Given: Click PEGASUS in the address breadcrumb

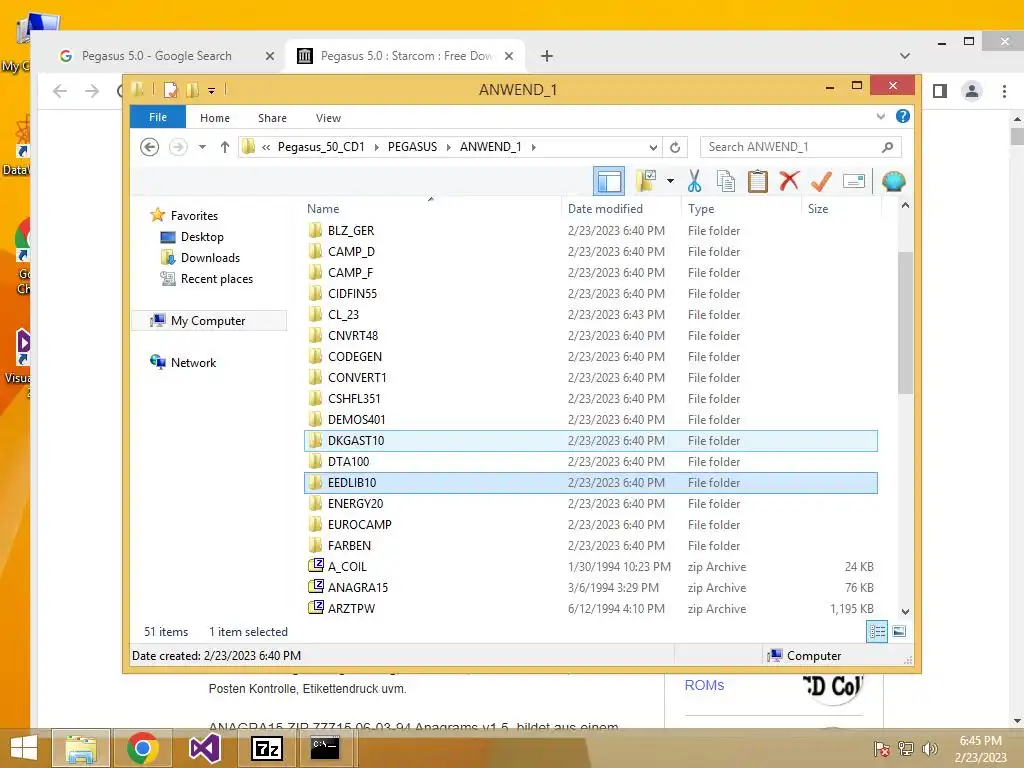Looking at the screenshot, I should 412,147.
